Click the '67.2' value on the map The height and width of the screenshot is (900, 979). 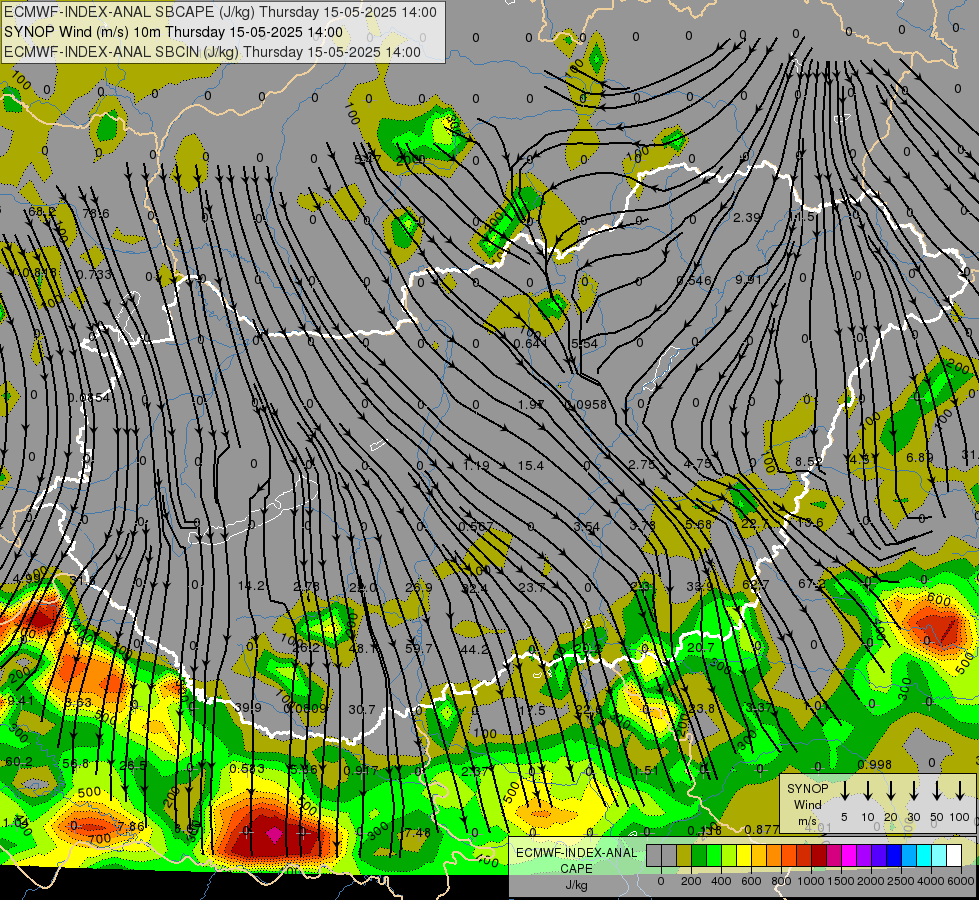pos(810,583)
